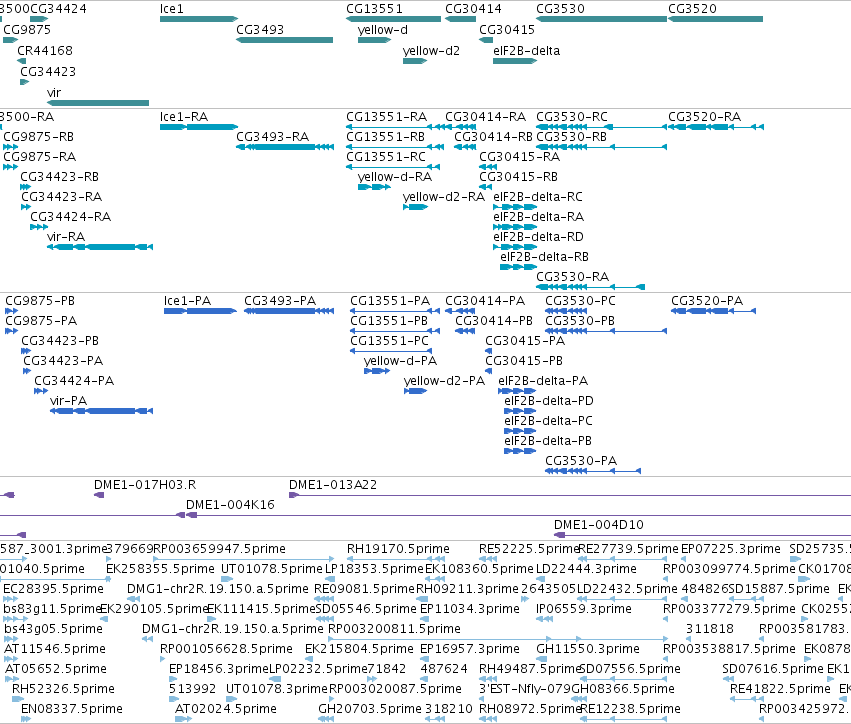The image size is (851, 724).
Task: Select EST label AT11546.5prime
Action: click(x=55, y=650)
